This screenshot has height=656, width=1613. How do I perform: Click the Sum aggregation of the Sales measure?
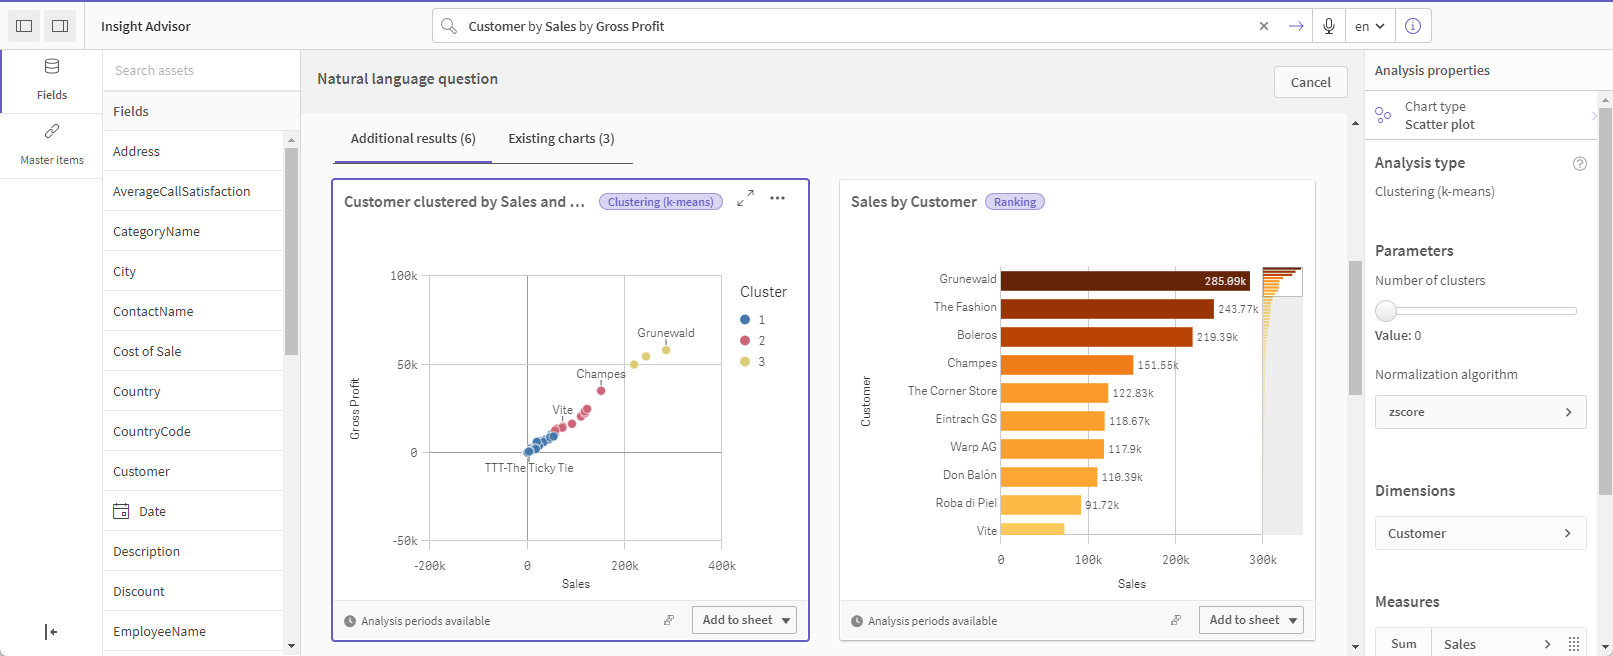[x=1404, y=644]
